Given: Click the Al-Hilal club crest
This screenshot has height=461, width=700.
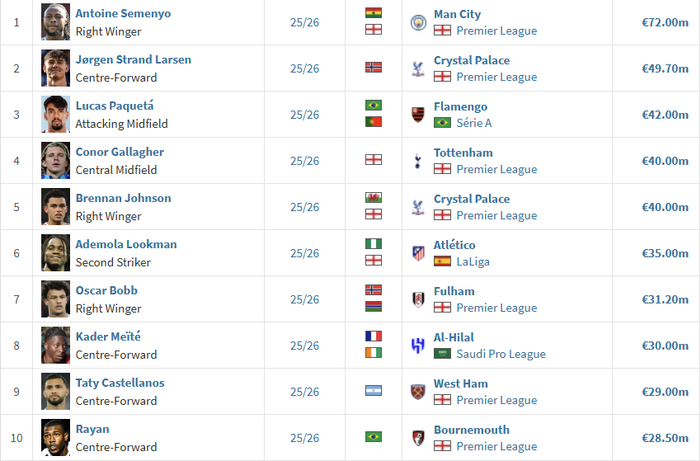Looking at the screenshot, I should [x=418, y=345].
